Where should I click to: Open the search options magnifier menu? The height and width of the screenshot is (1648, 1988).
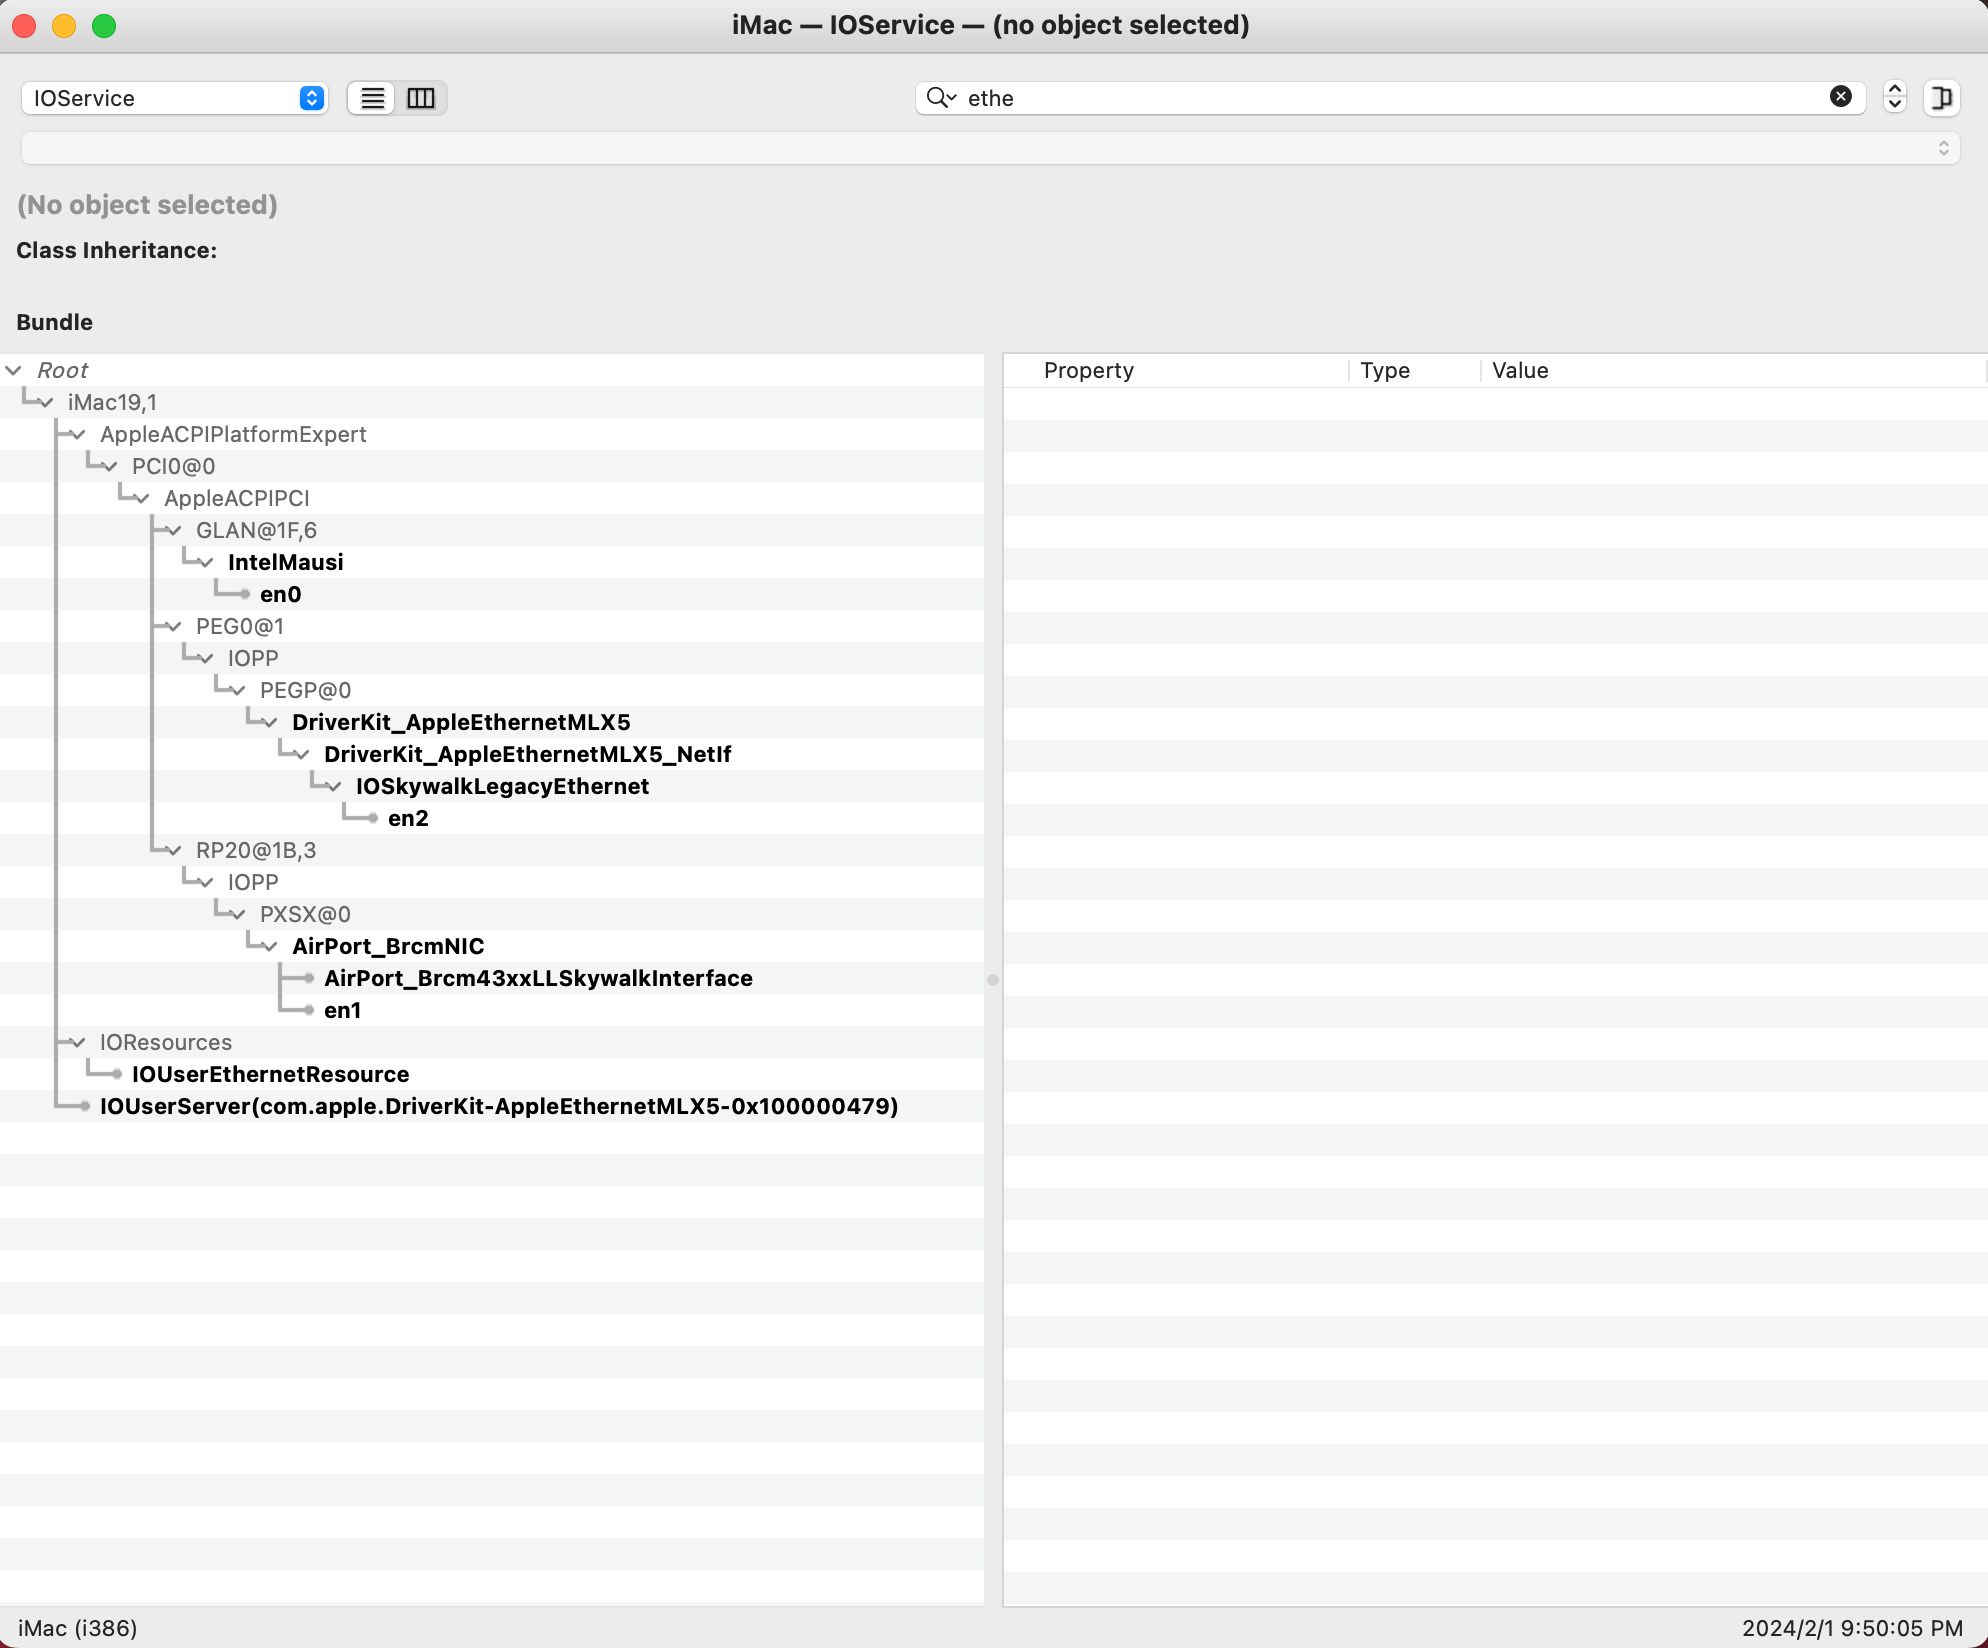point(940,98)
